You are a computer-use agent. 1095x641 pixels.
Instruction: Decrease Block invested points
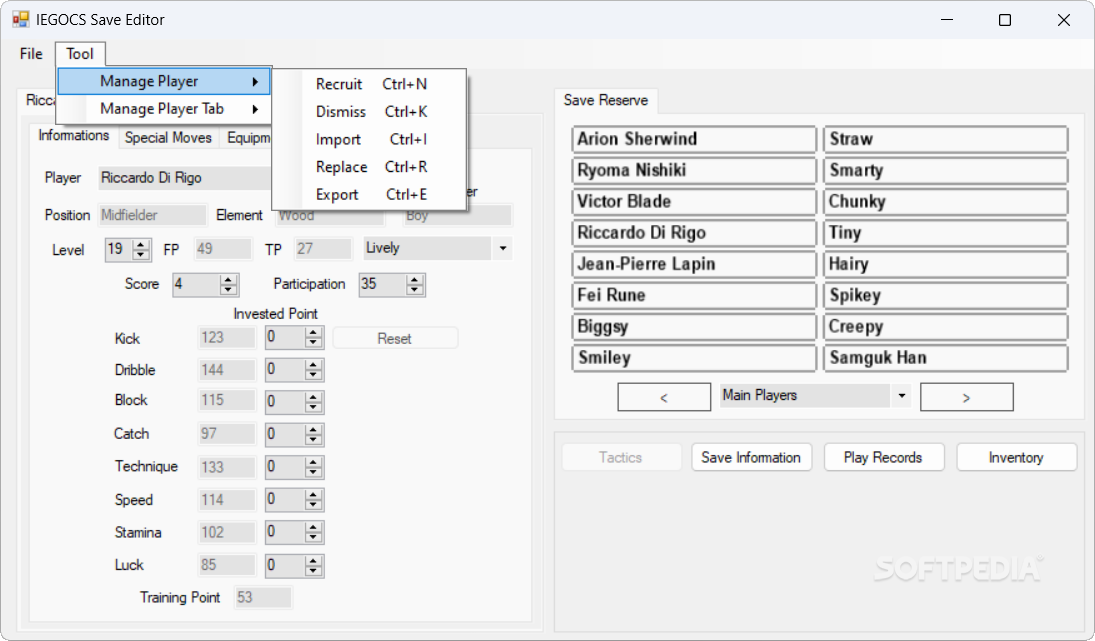coord(314,406)
